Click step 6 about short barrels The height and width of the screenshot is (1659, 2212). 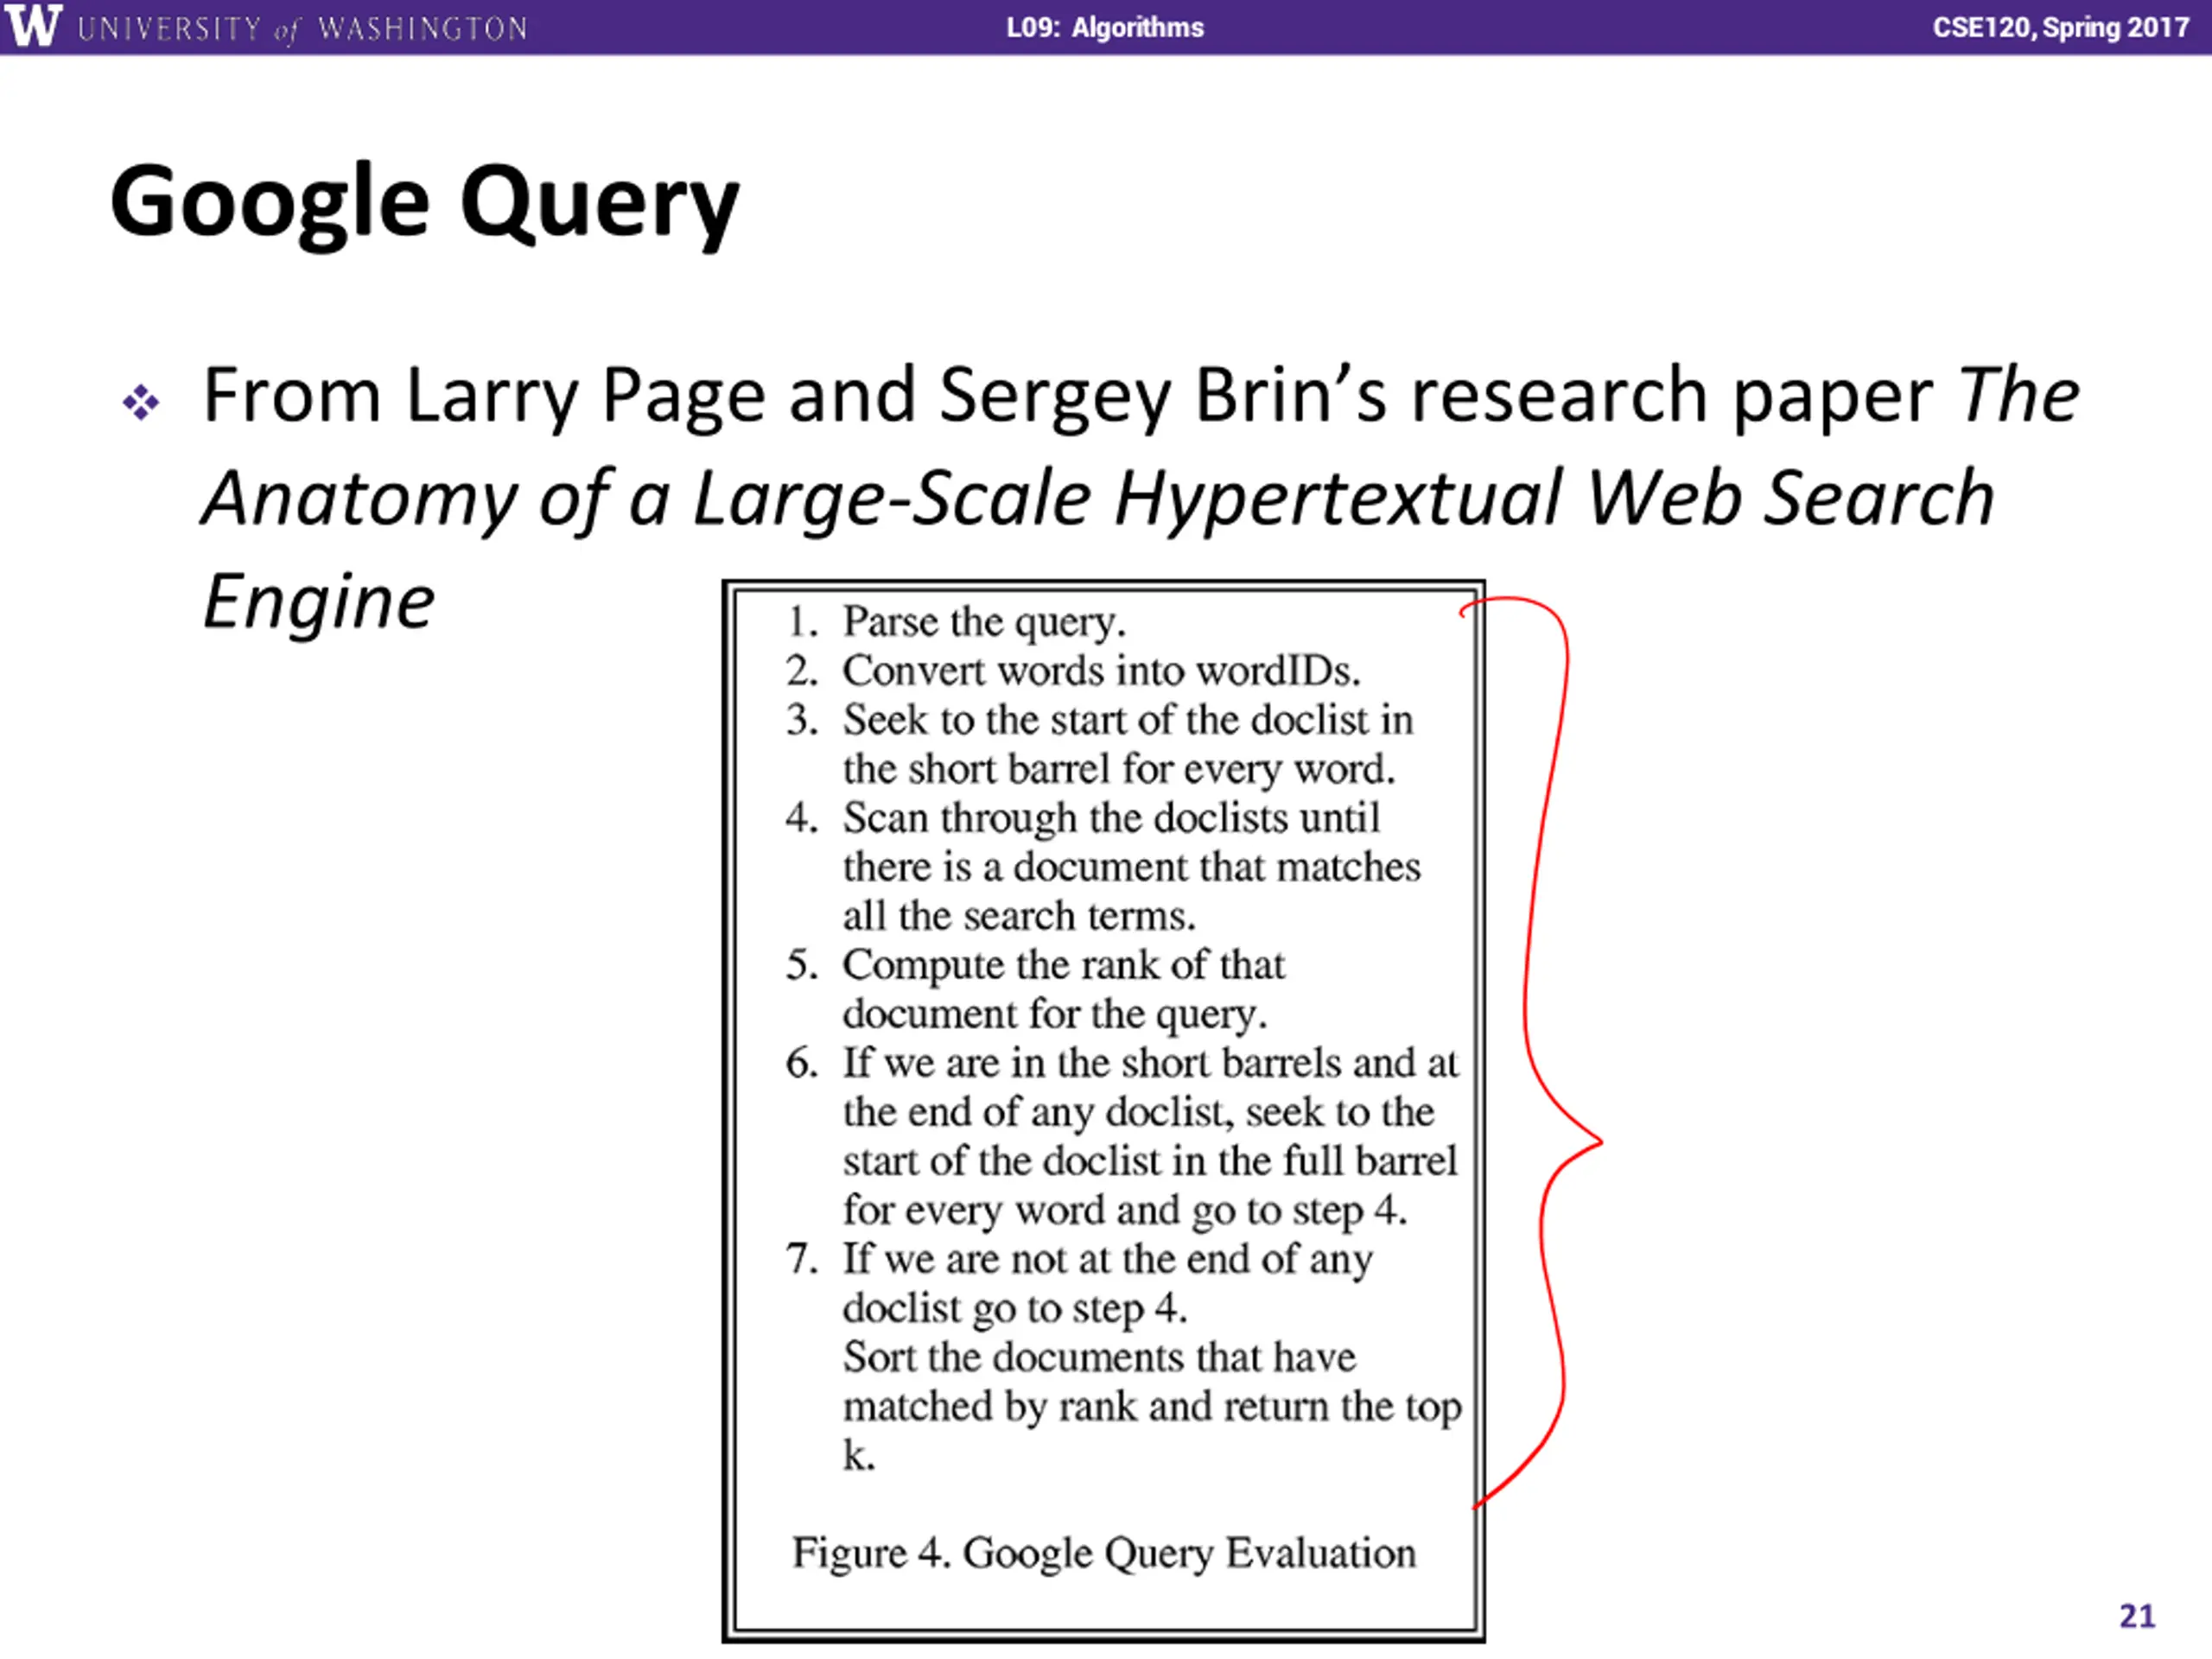[x=1122, y=1136]
